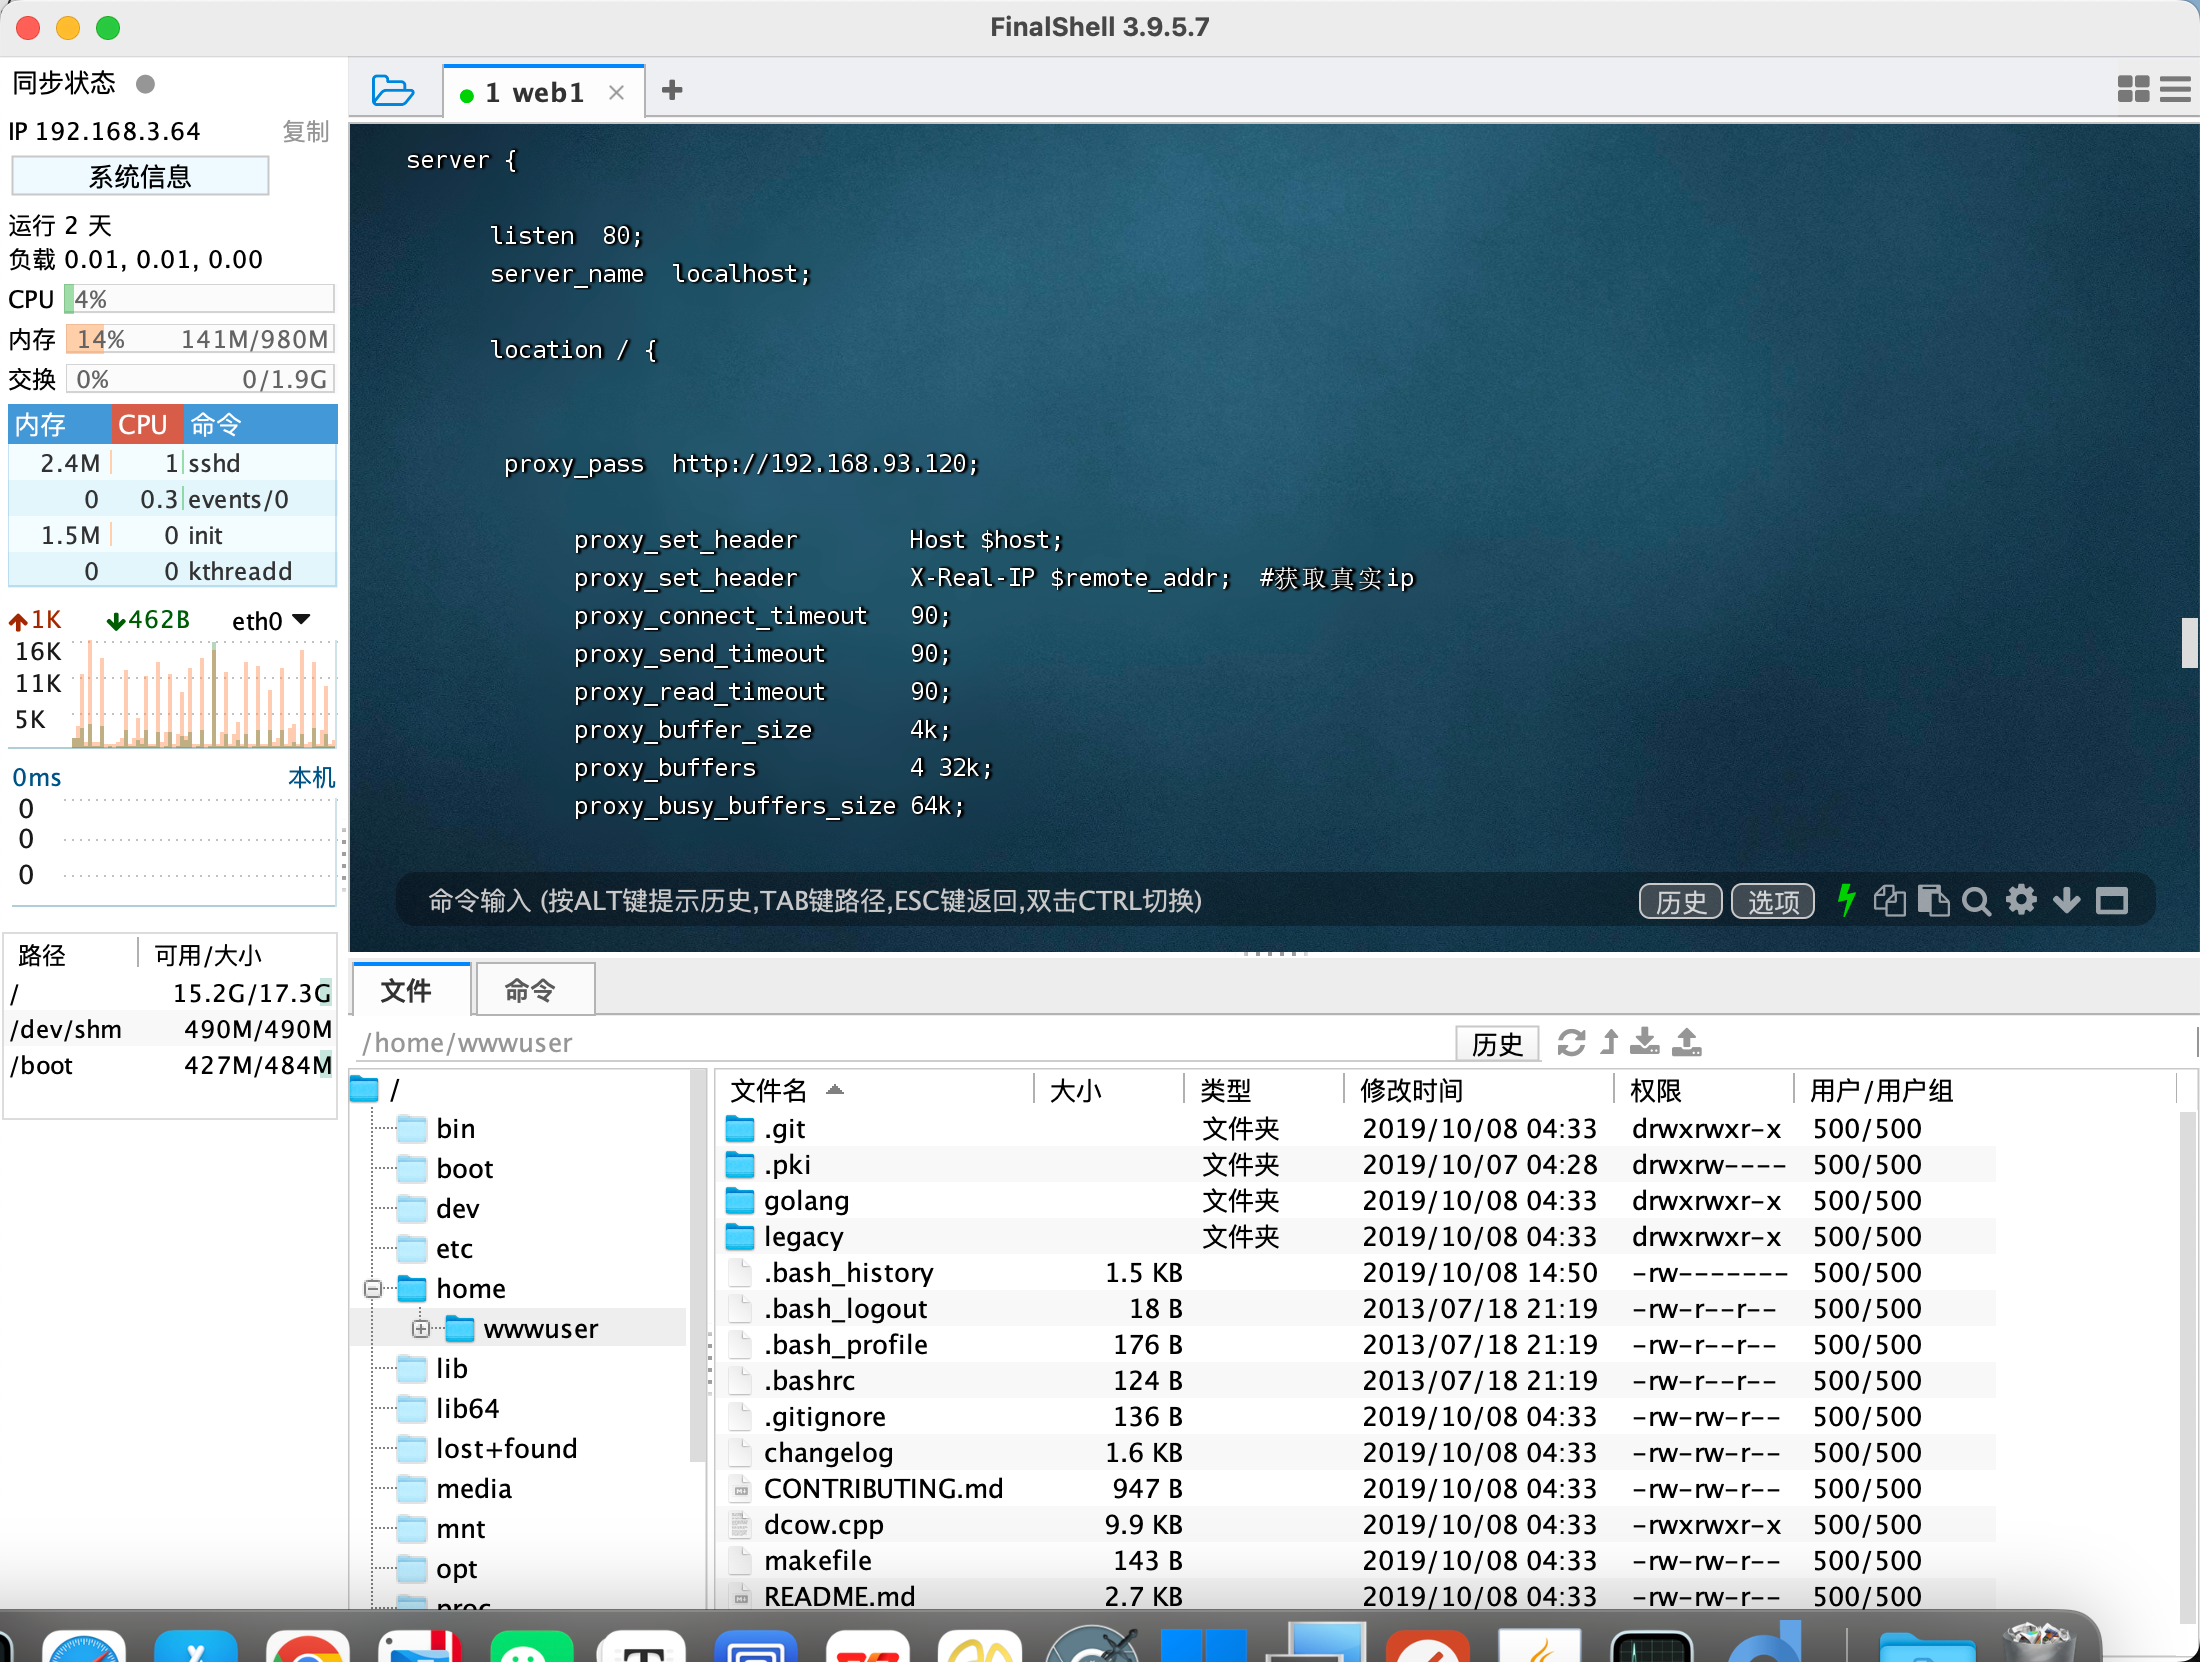2200x1662 pixels.
Task: Select the /dev/shm disk row
Action: (171, 1029)
